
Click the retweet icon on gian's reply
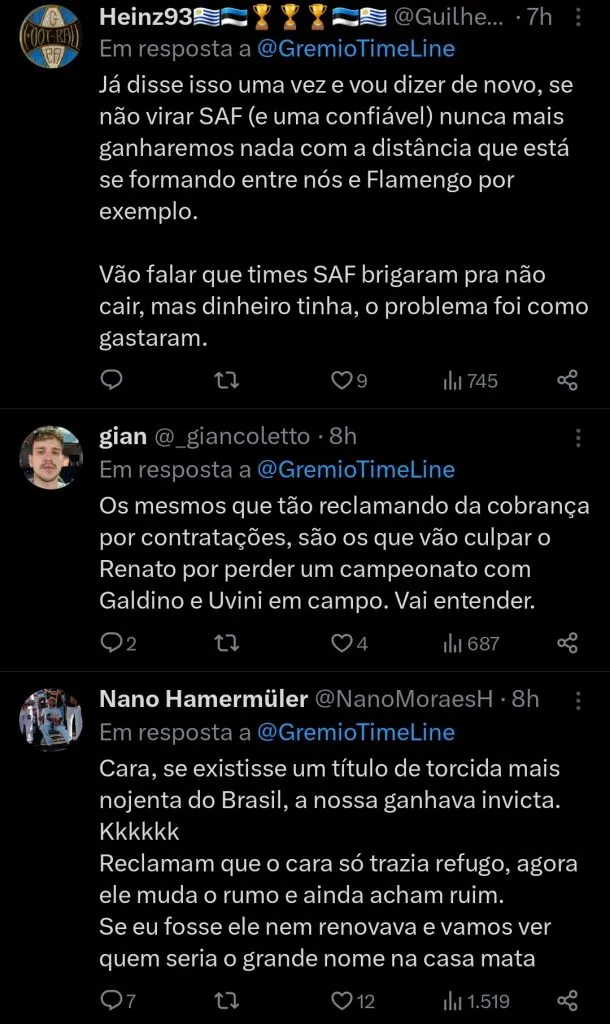227,644
